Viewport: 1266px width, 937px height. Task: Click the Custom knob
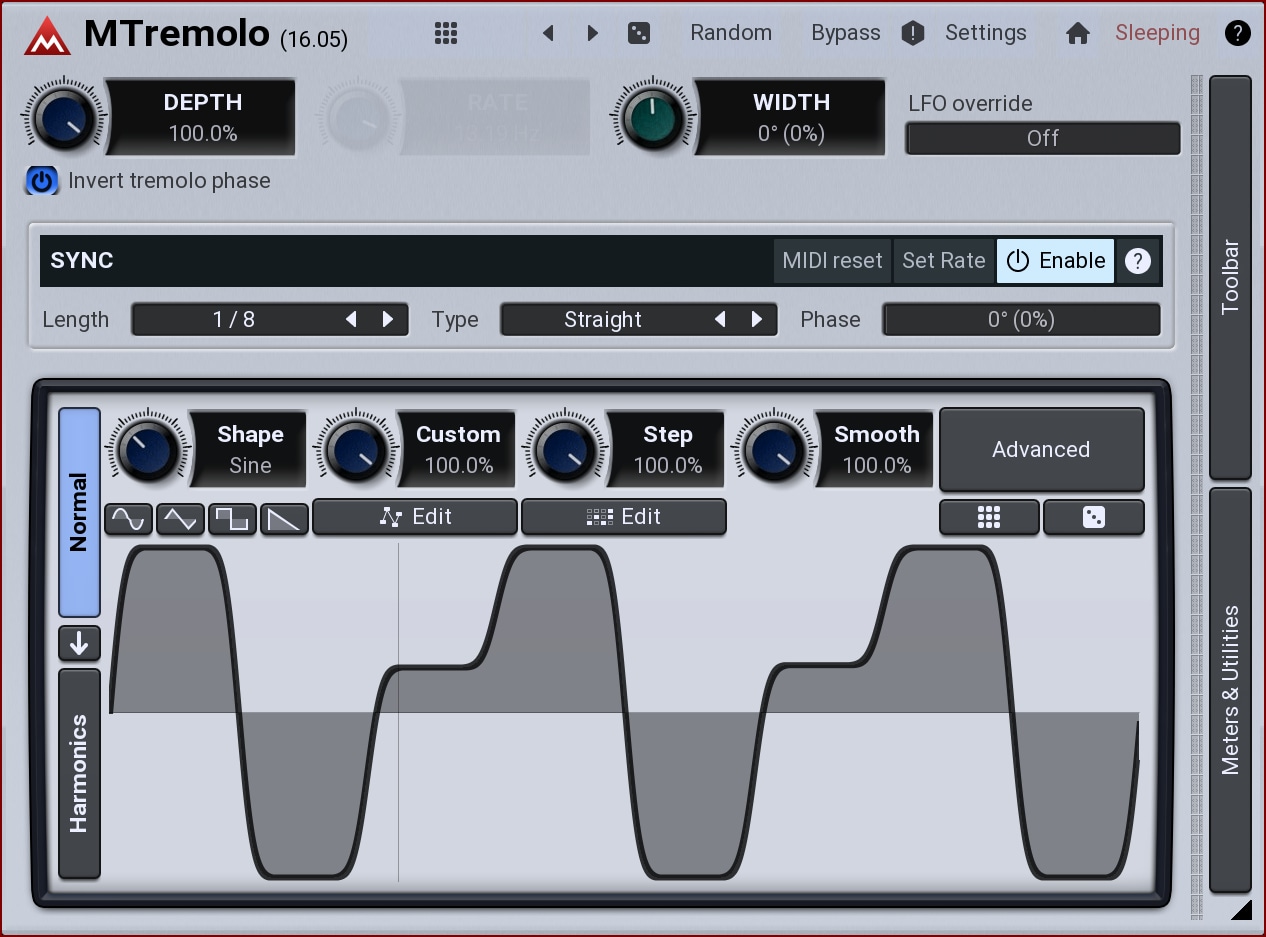(356, 449)
